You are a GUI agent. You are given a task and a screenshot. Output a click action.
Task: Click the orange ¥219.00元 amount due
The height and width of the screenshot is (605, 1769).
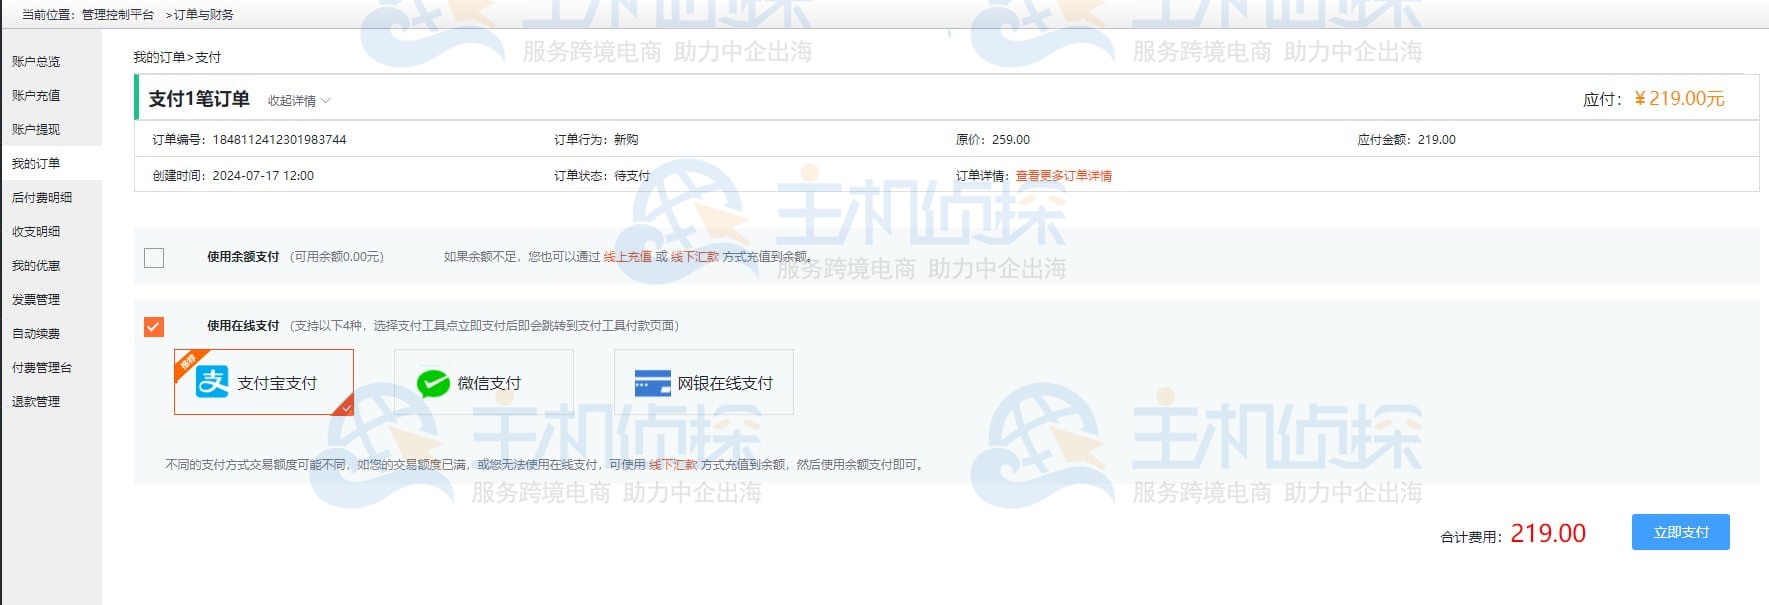point(1679,98)
